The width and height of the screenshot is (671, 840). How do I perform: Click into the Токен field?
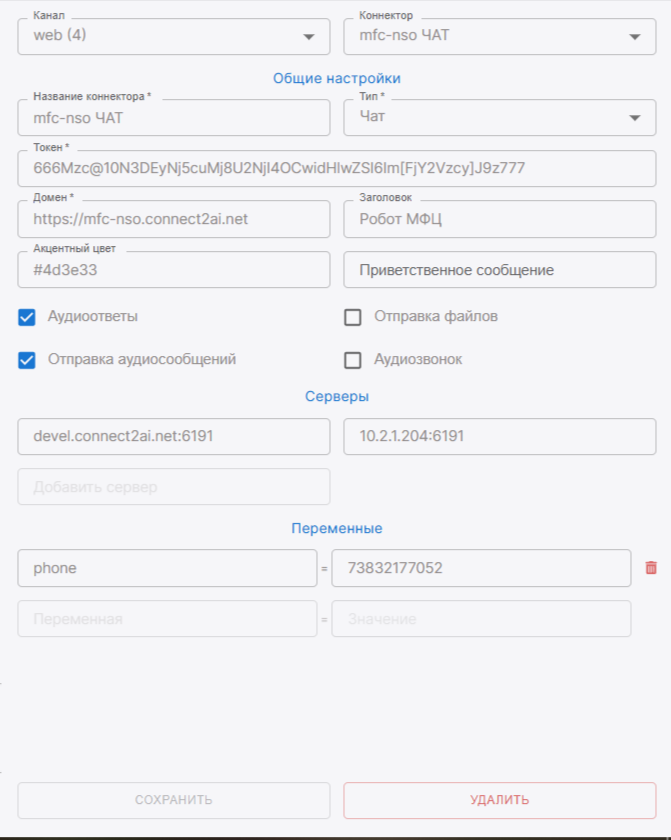click(336, 168)
